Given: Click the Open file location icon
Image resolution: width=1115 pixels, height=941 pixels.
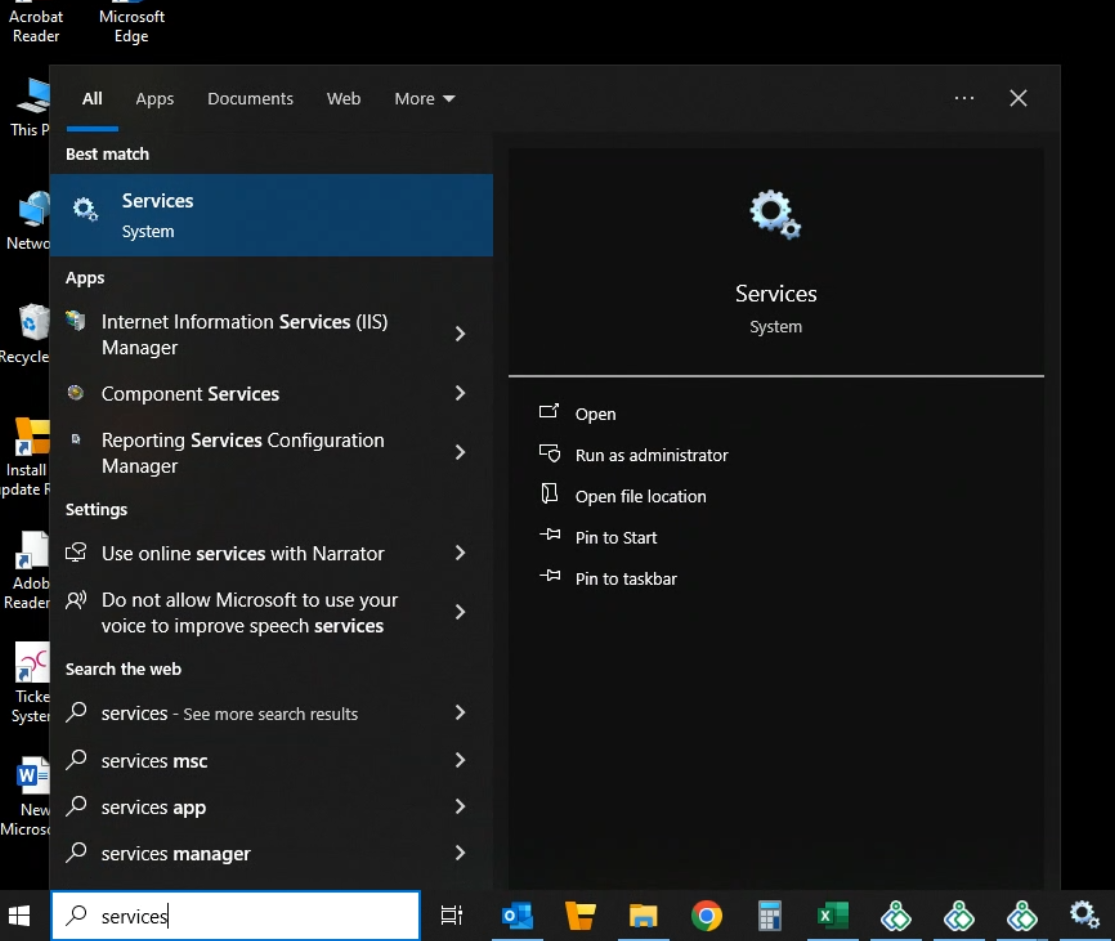Looking at the screenshot, I should [549, 494].
